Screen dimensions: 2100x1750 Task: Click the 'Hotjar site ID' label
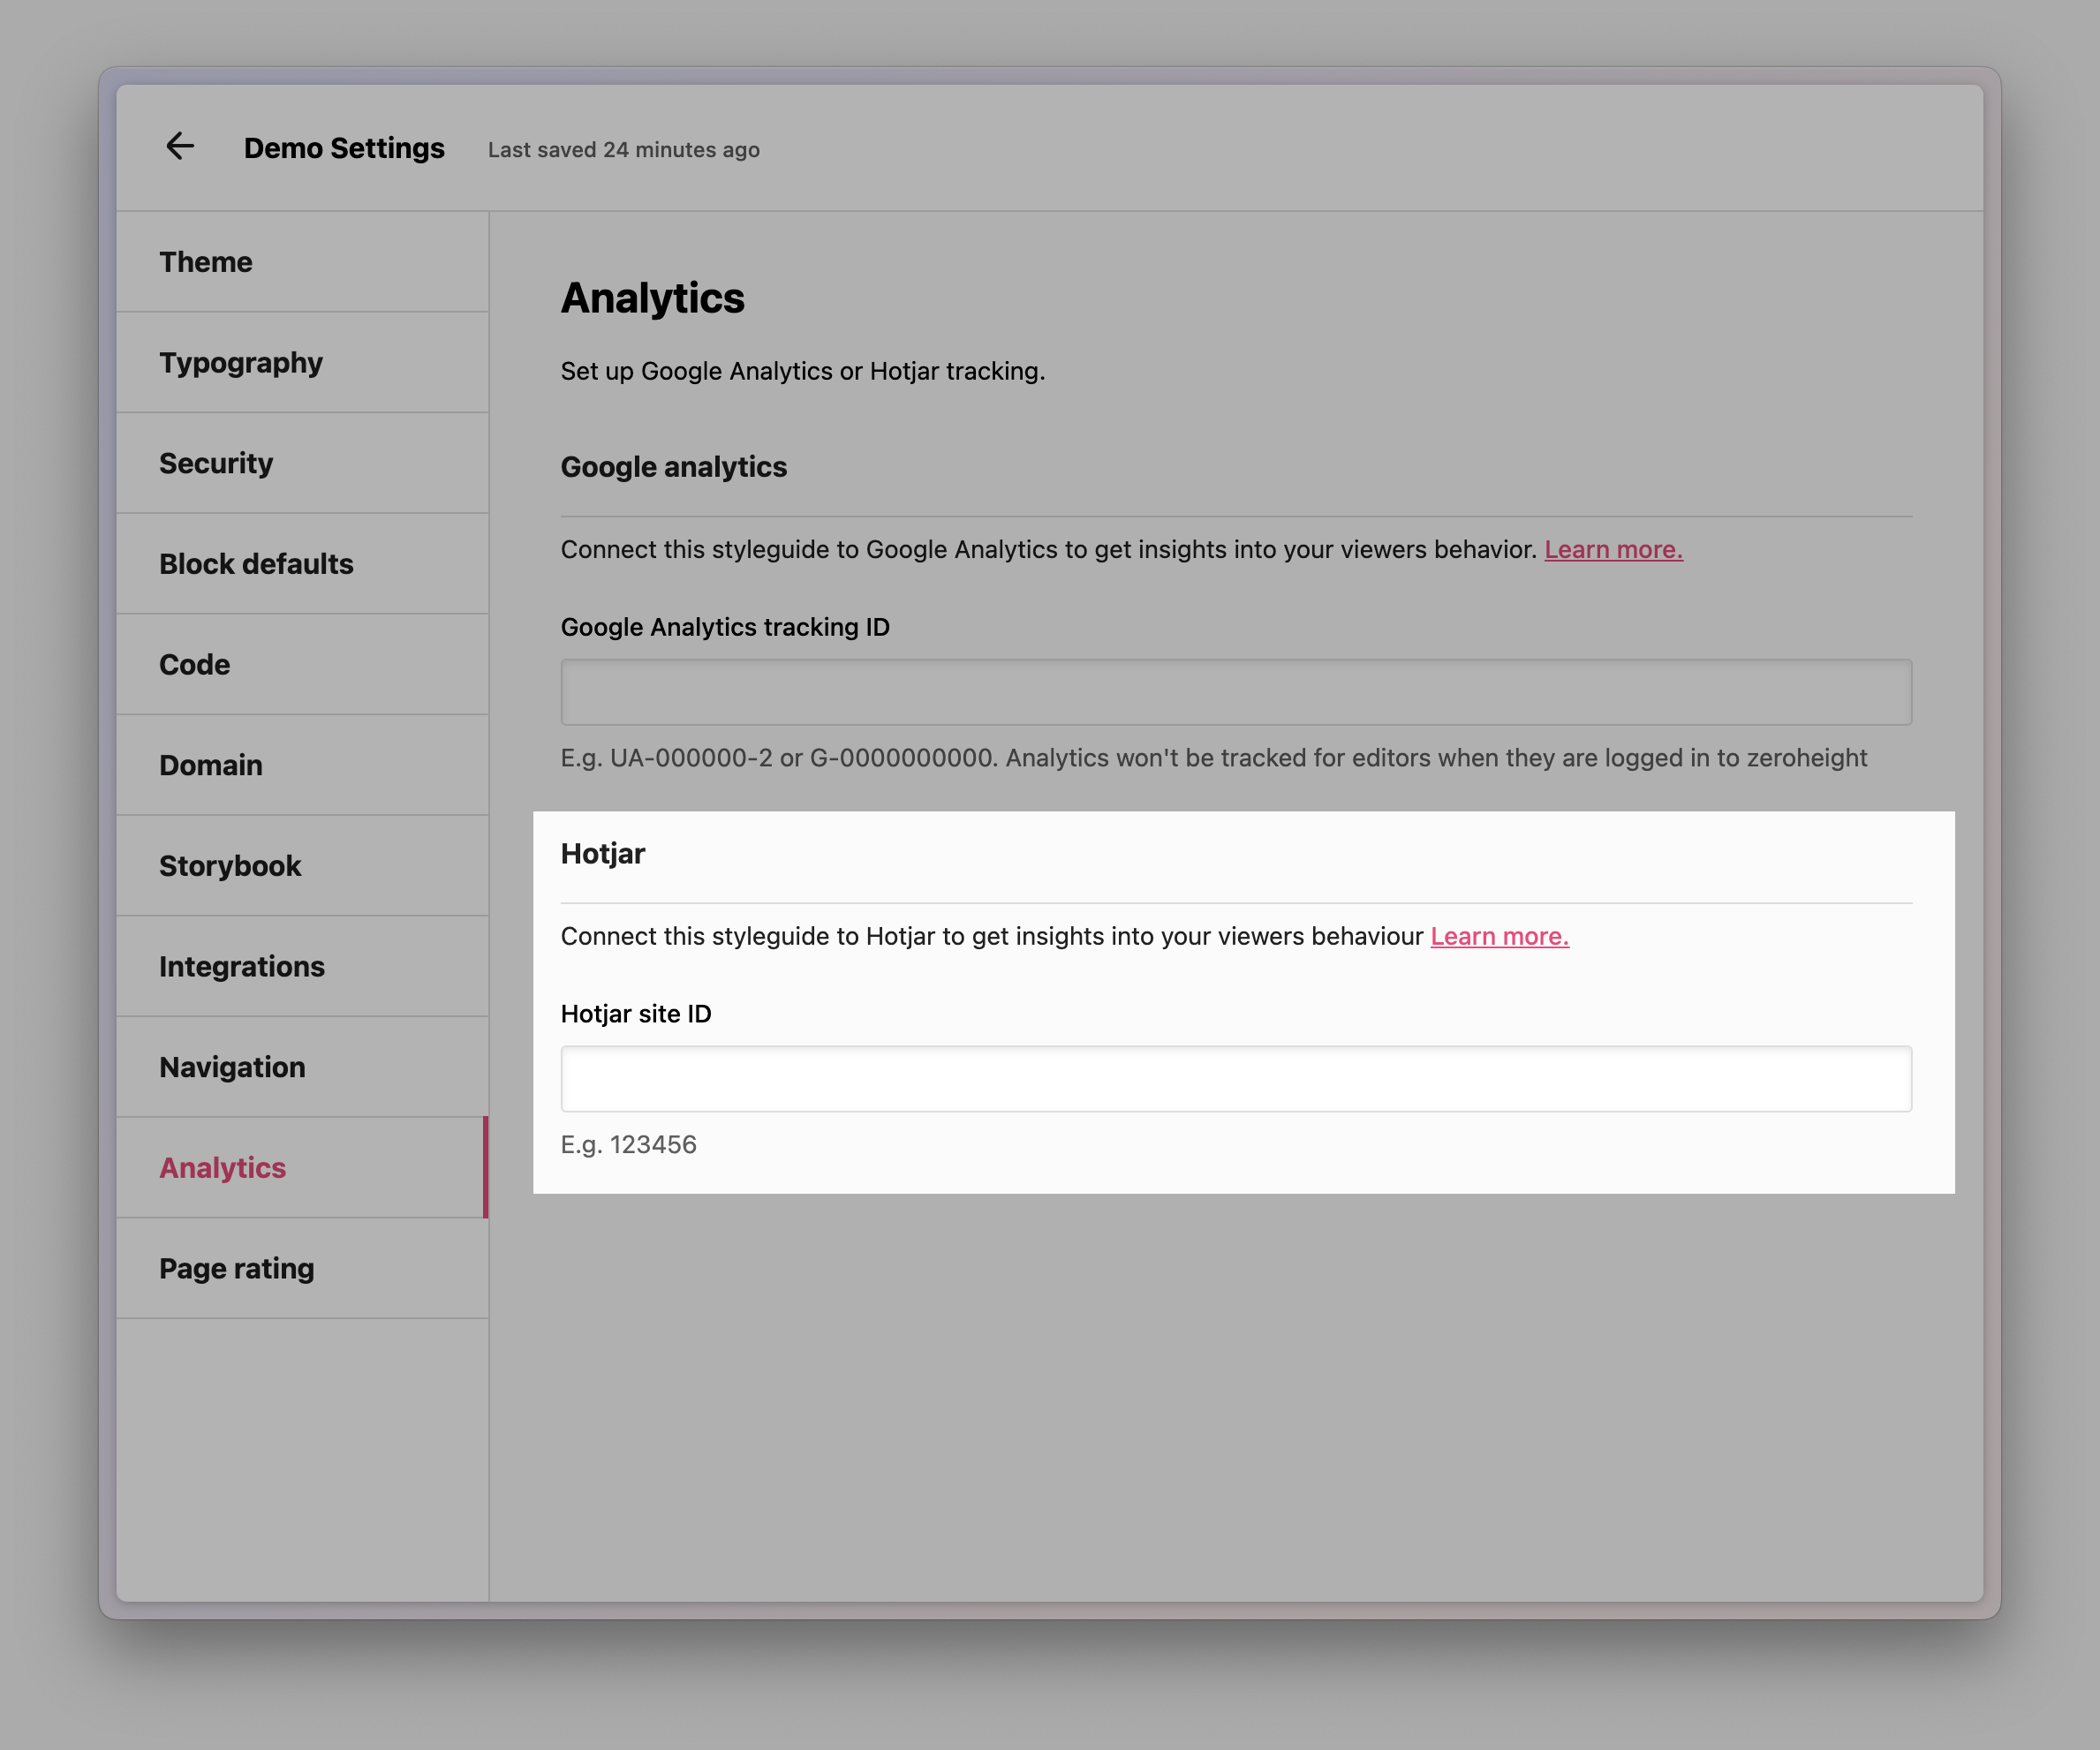tap(636, 1014)
